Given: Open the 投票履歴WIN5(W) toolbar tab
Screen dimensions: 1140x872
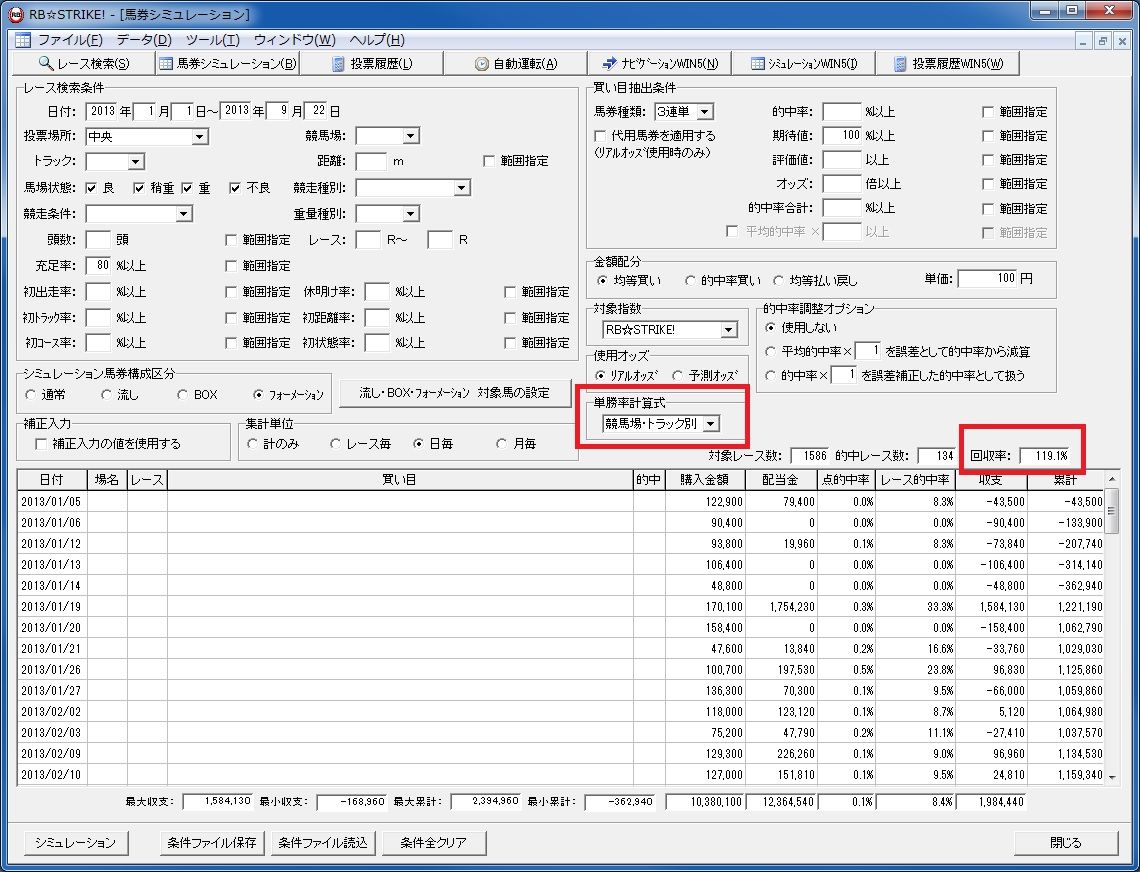Looking at the screenshot, I should coord(948,63).
